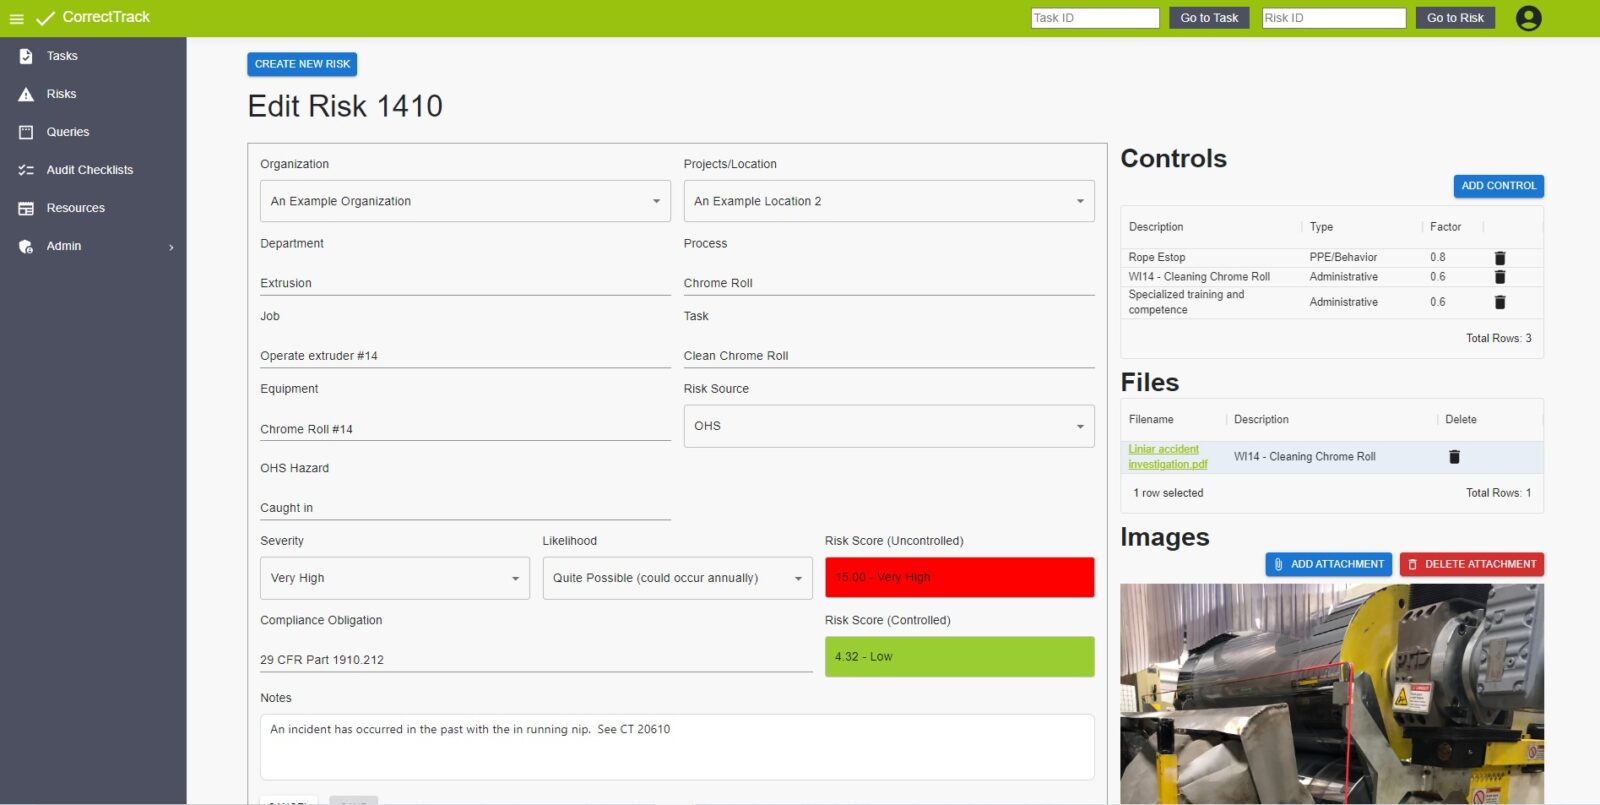The image size is (1600, 805).
Task: Click the Resources icon in sidebar
Action: point(26,208)
